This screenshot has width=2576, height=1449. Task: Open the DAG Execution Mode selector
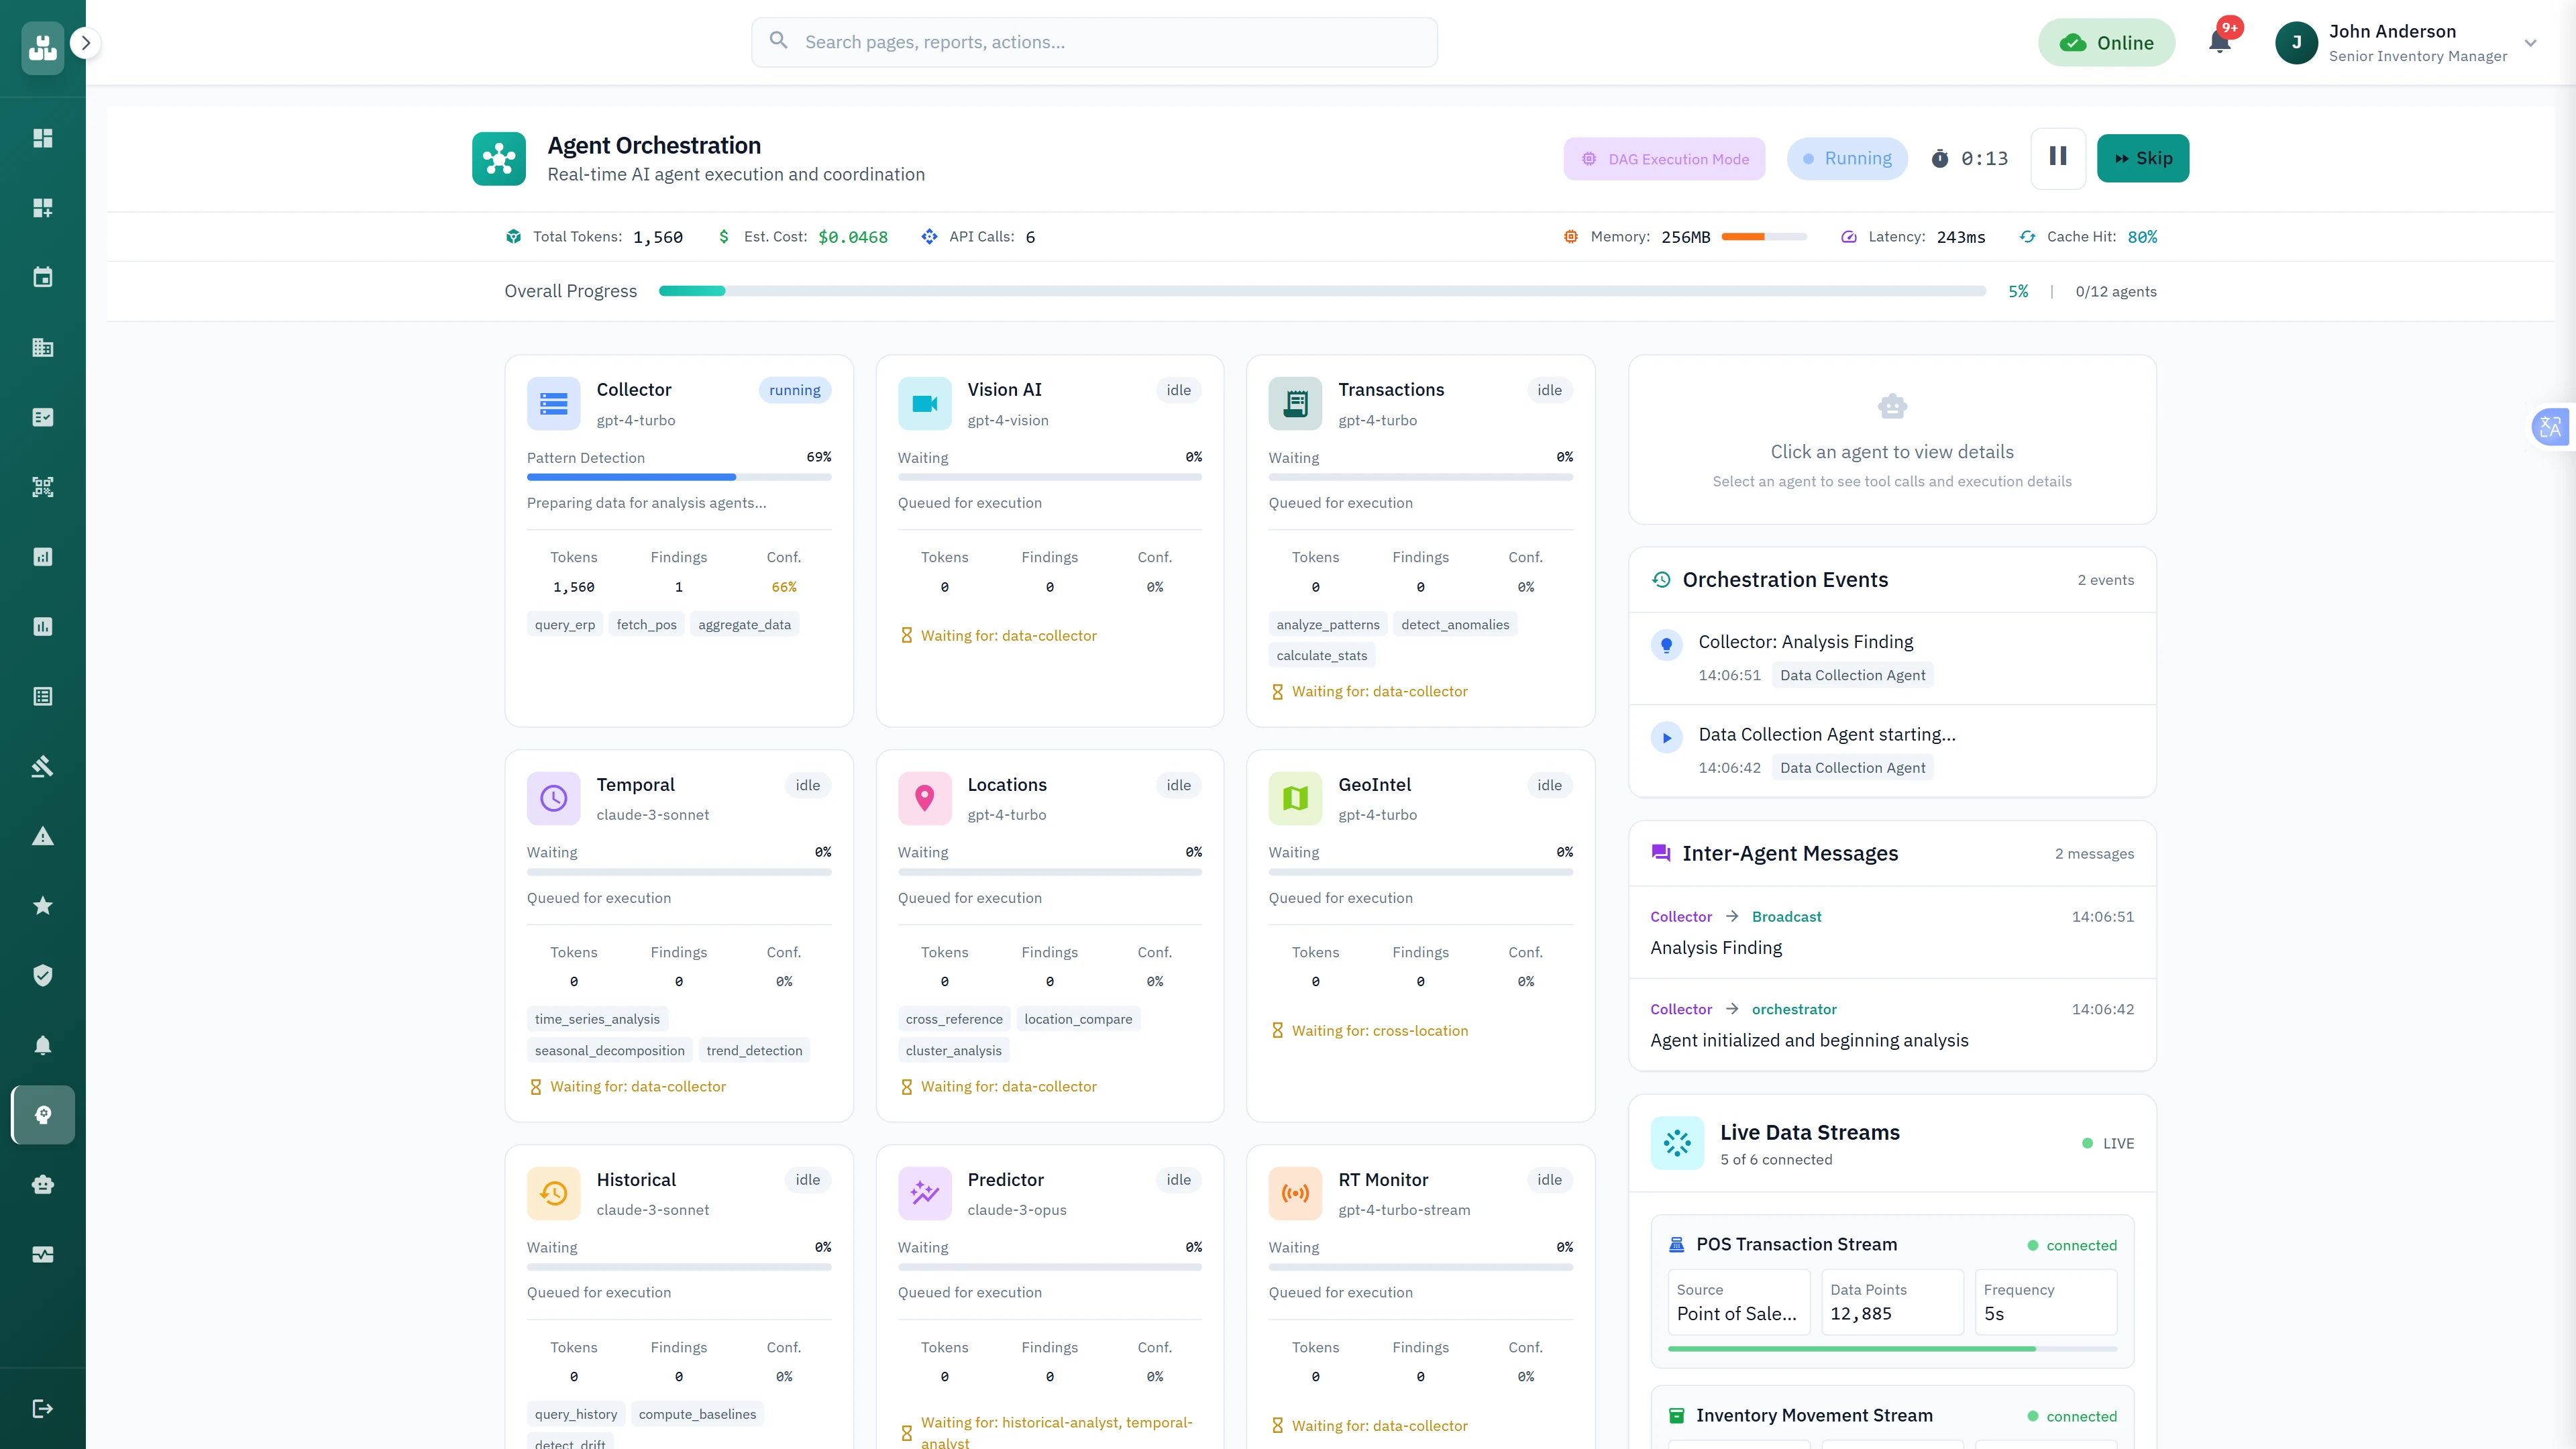pyautogui.click(x=1664, y=158)
